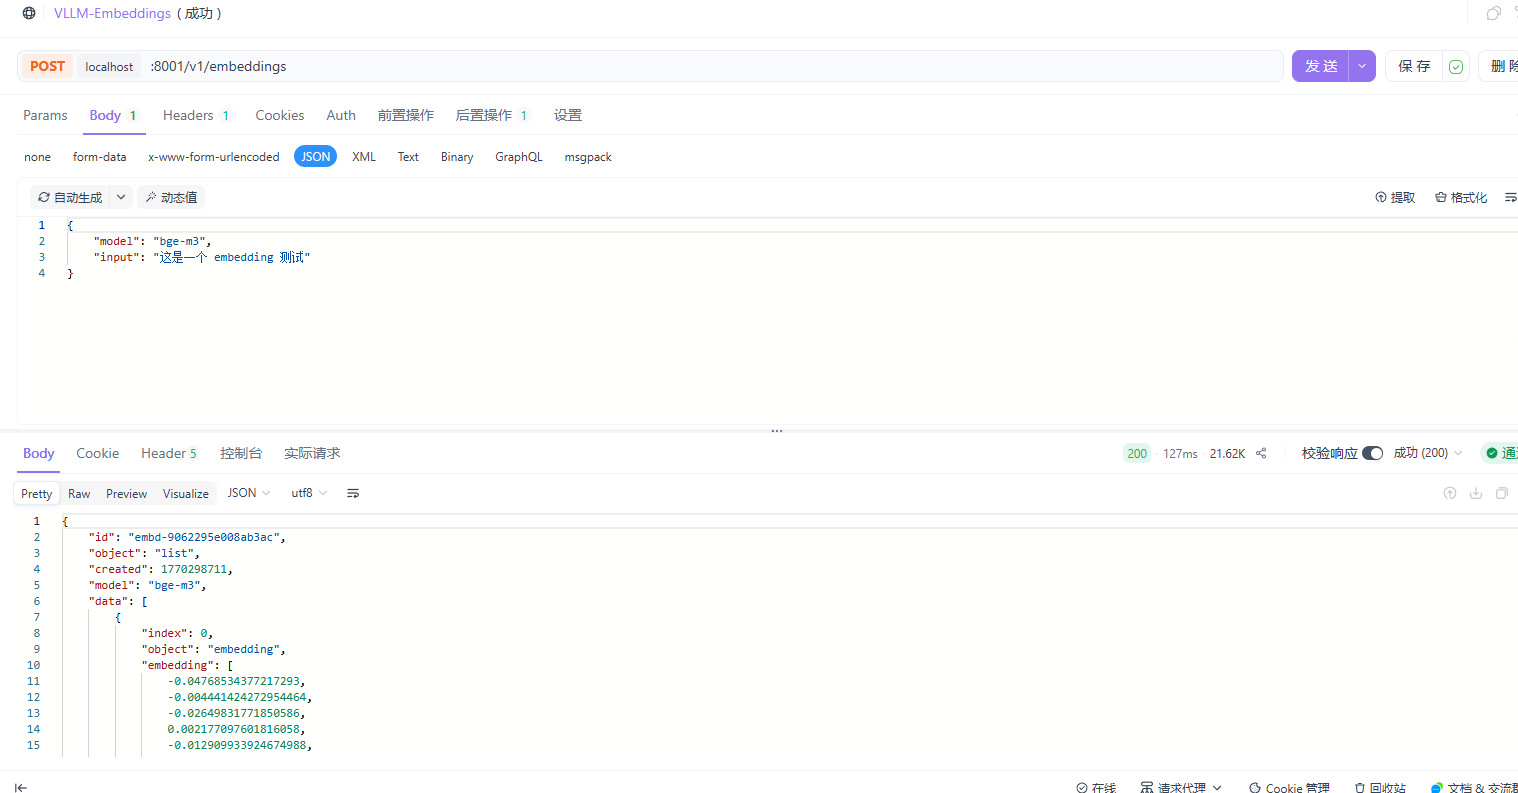Open the POST method dropdown

tap(47, 66)
